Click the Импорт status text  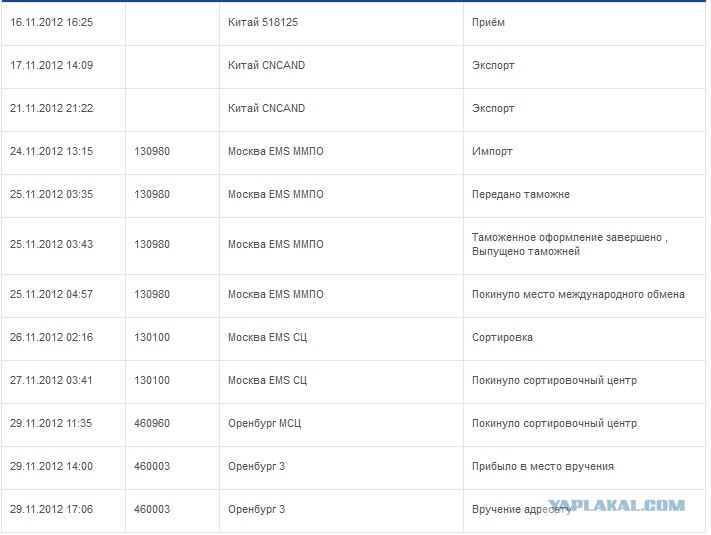click(492, 151)
